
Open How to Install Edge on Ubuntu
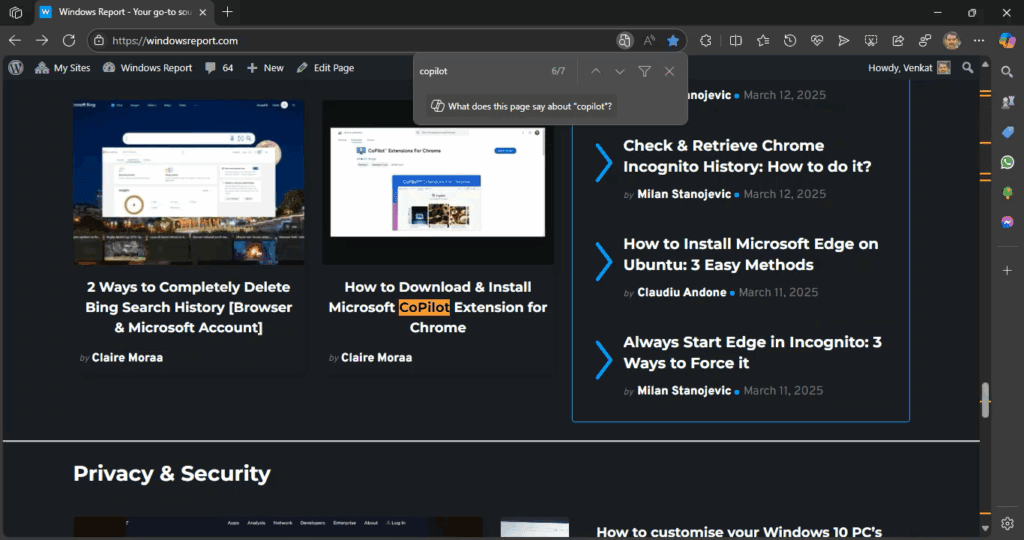point(750,254)
